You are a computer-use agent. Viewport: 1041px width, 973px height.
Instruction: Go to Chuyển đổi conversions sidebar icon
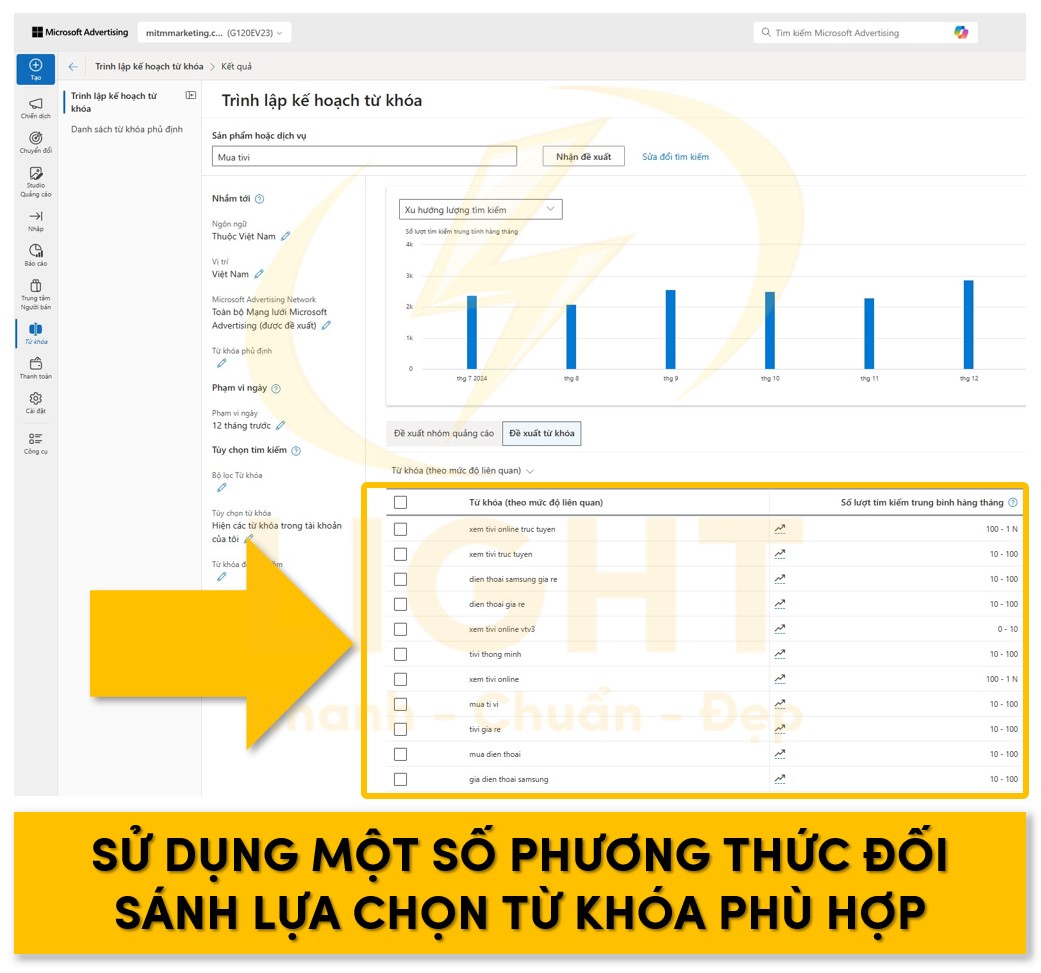[35, 143]
